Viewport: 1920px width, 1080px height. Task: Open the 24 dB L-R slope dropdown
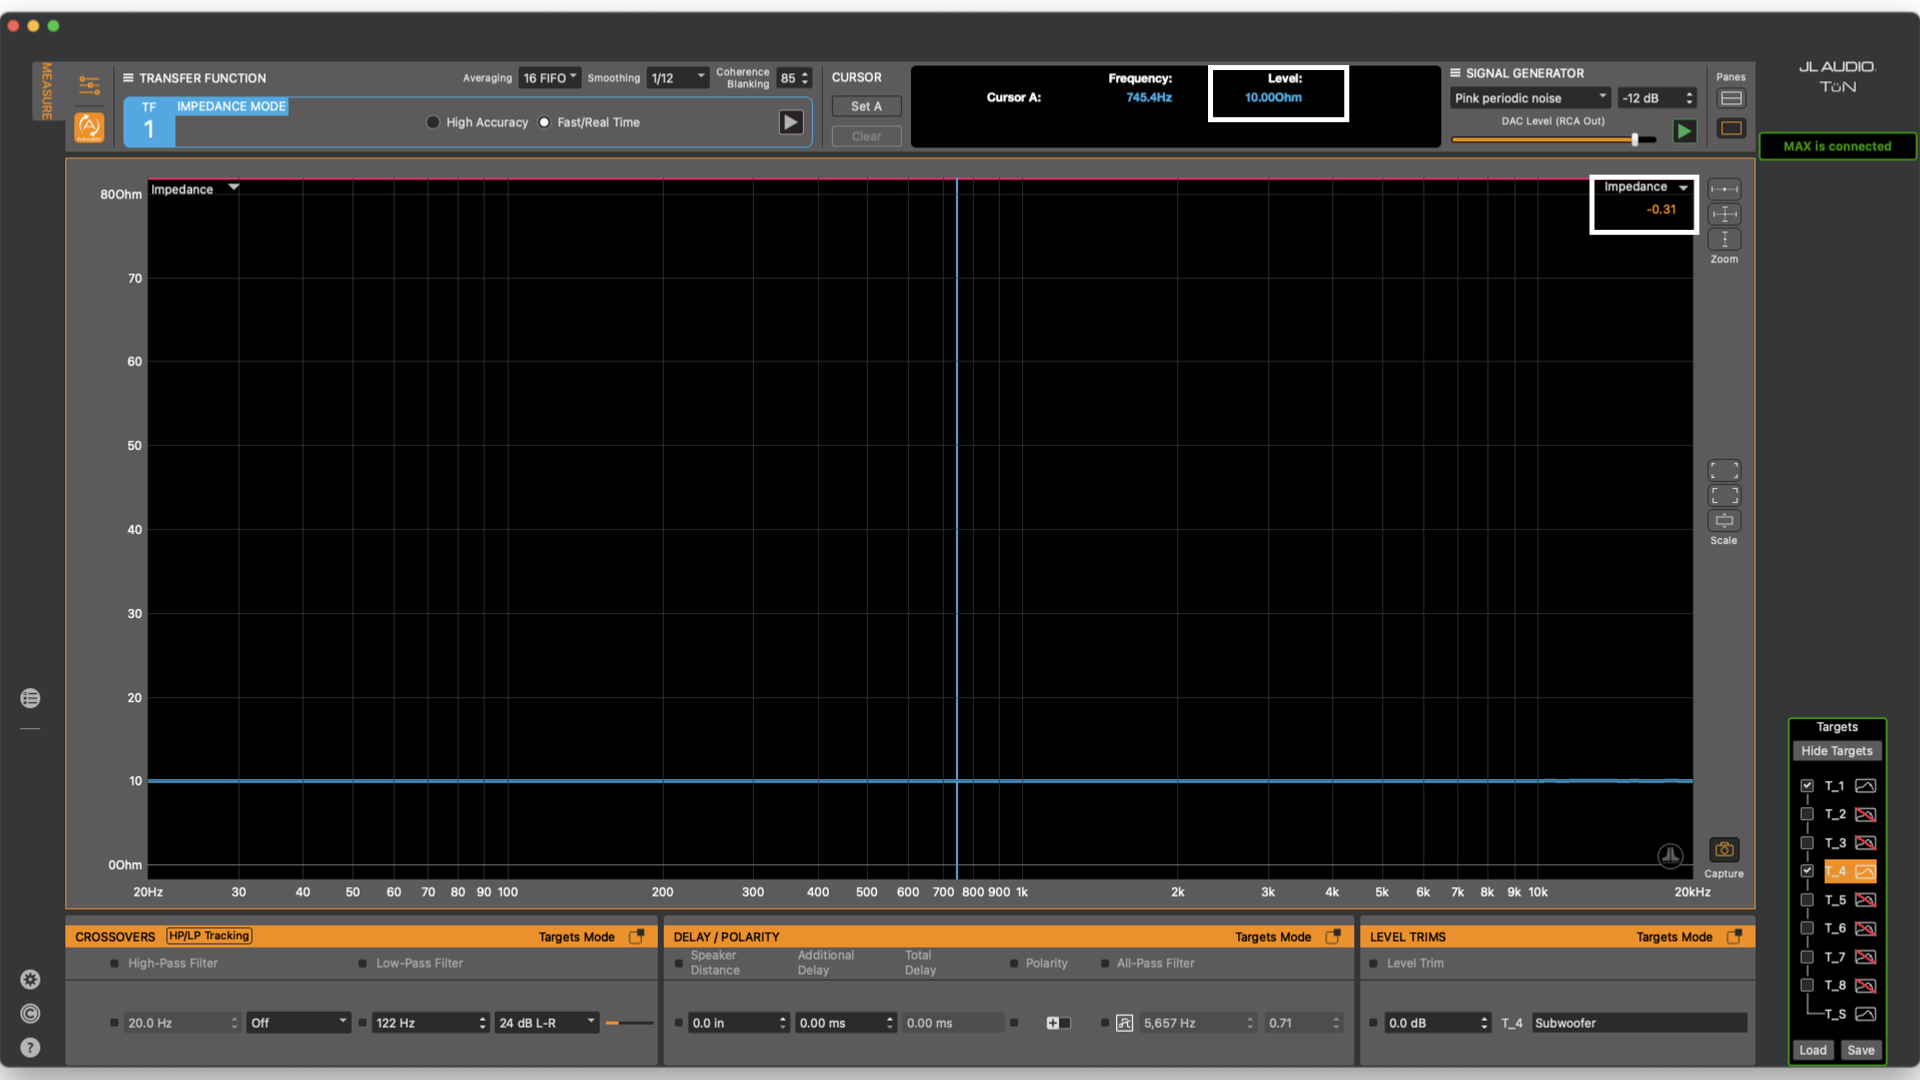(x=546, y=1023)
